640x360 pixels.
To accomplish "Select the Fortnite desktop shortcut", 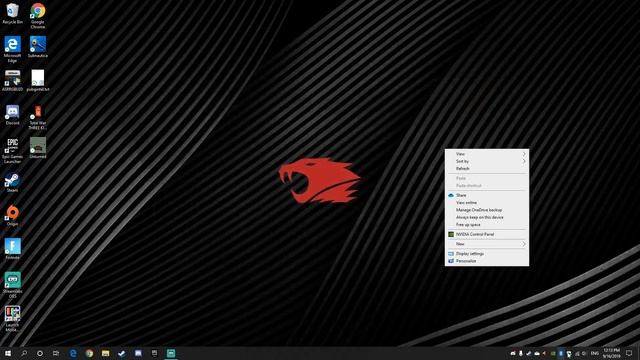I will click(x=13, y=249).
